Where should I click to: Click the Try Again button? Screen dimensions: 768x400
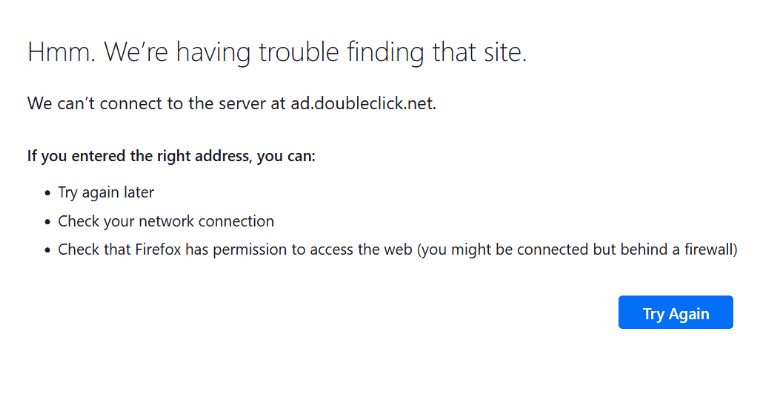tap(675, 313)
